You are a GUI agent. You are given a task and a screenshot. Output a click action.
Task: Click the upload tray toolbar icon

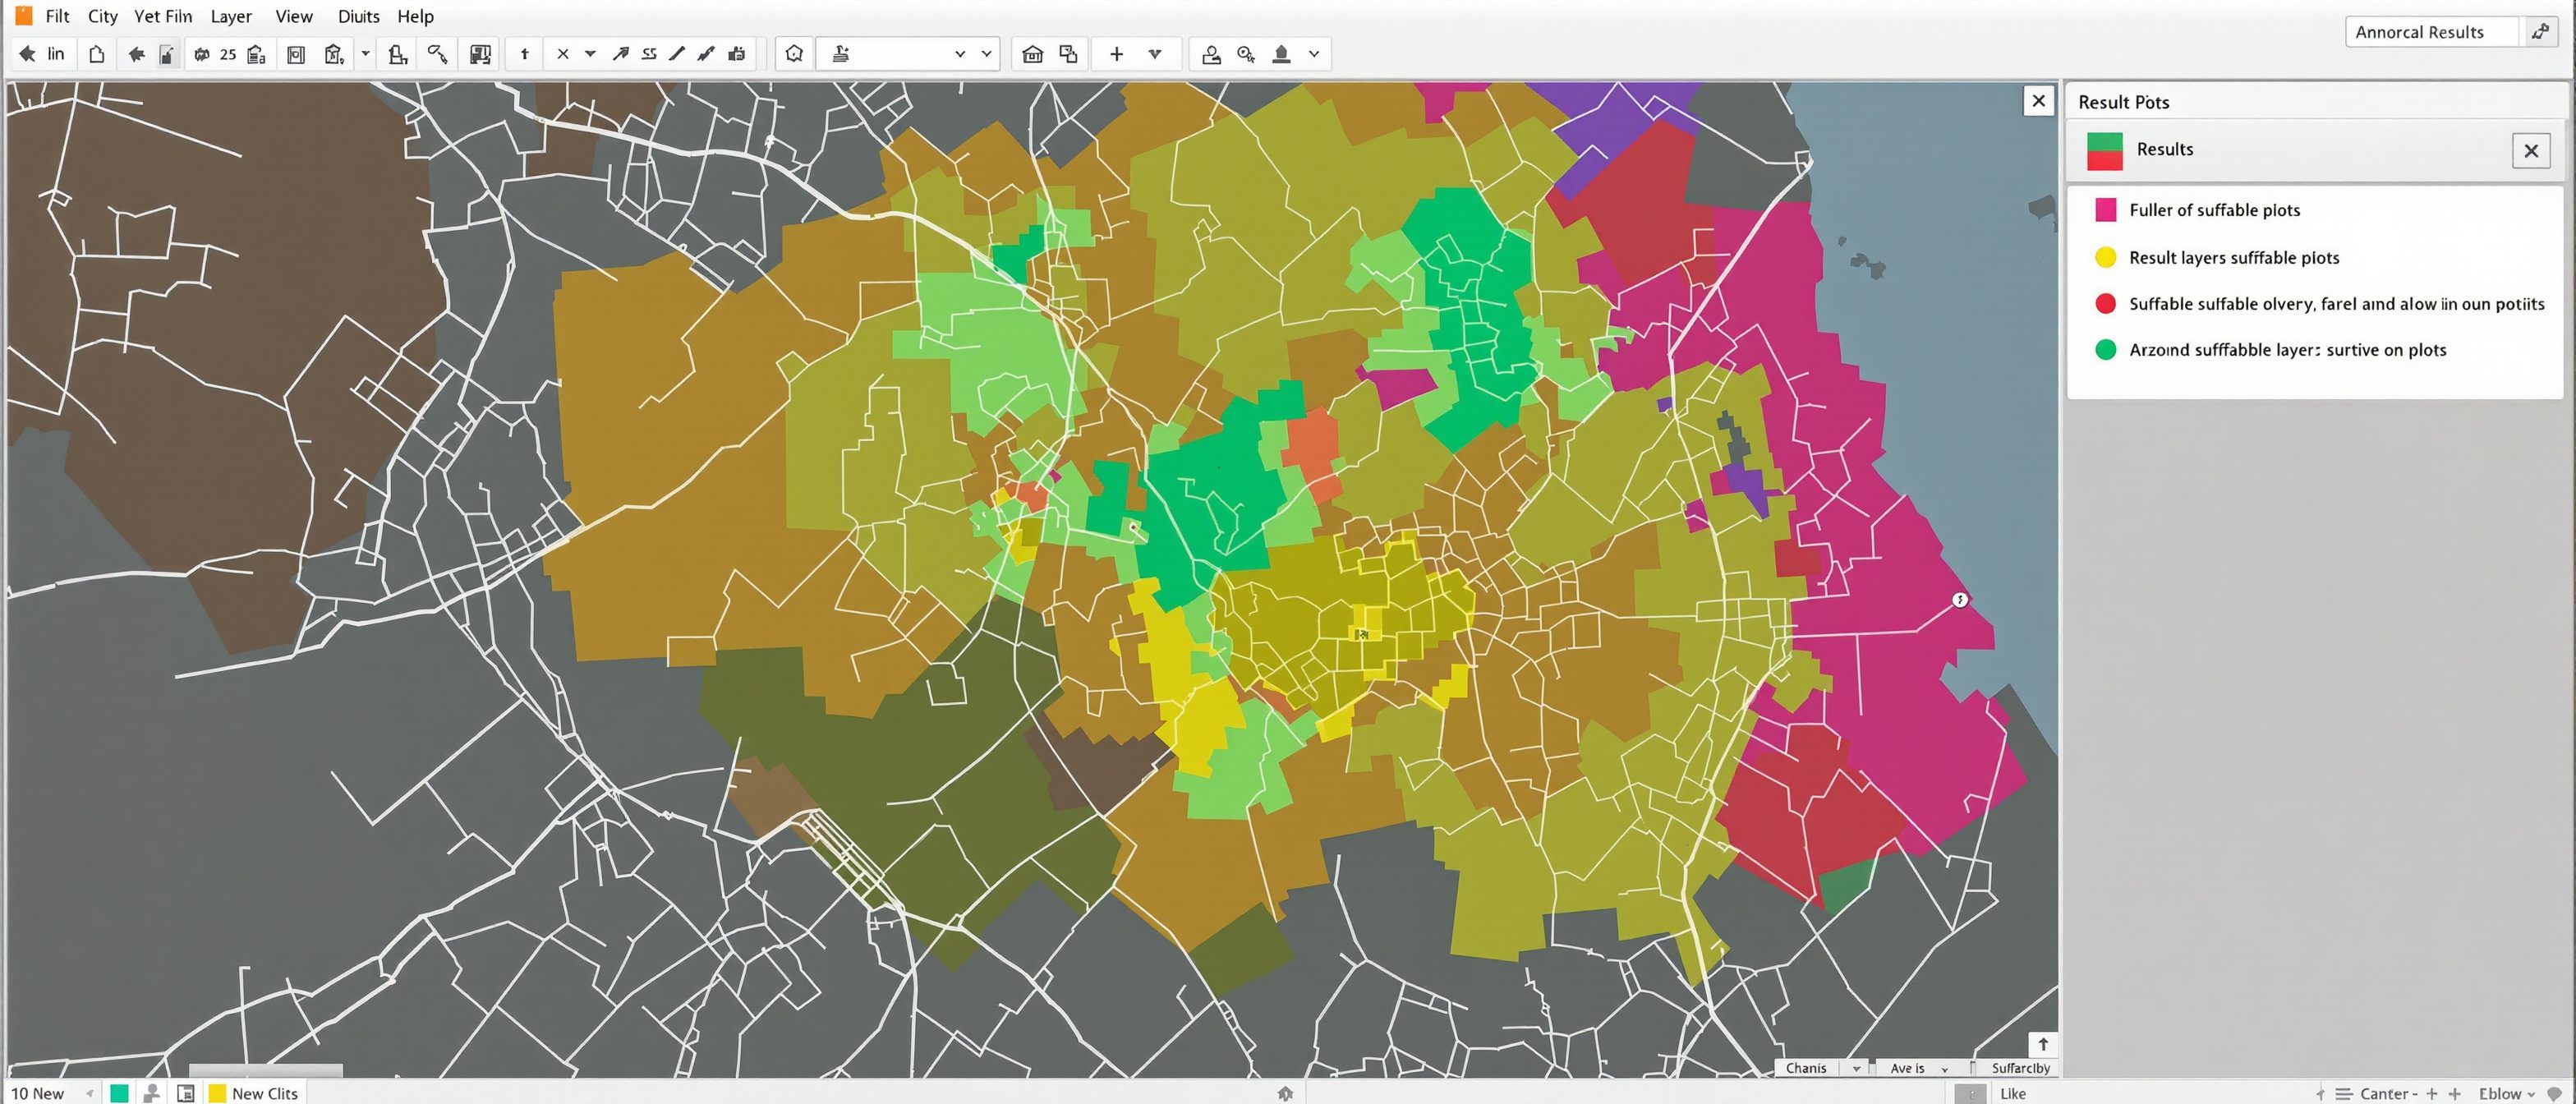pos(1281,54)
